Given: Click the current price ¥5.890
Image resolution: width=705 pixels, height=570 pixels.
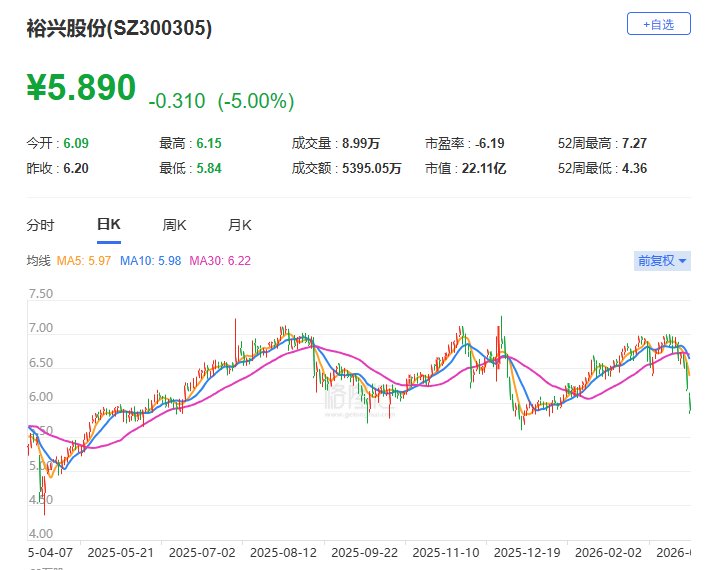Looking at the screenshot, I should pyautogui.click(x=81, y=88).
